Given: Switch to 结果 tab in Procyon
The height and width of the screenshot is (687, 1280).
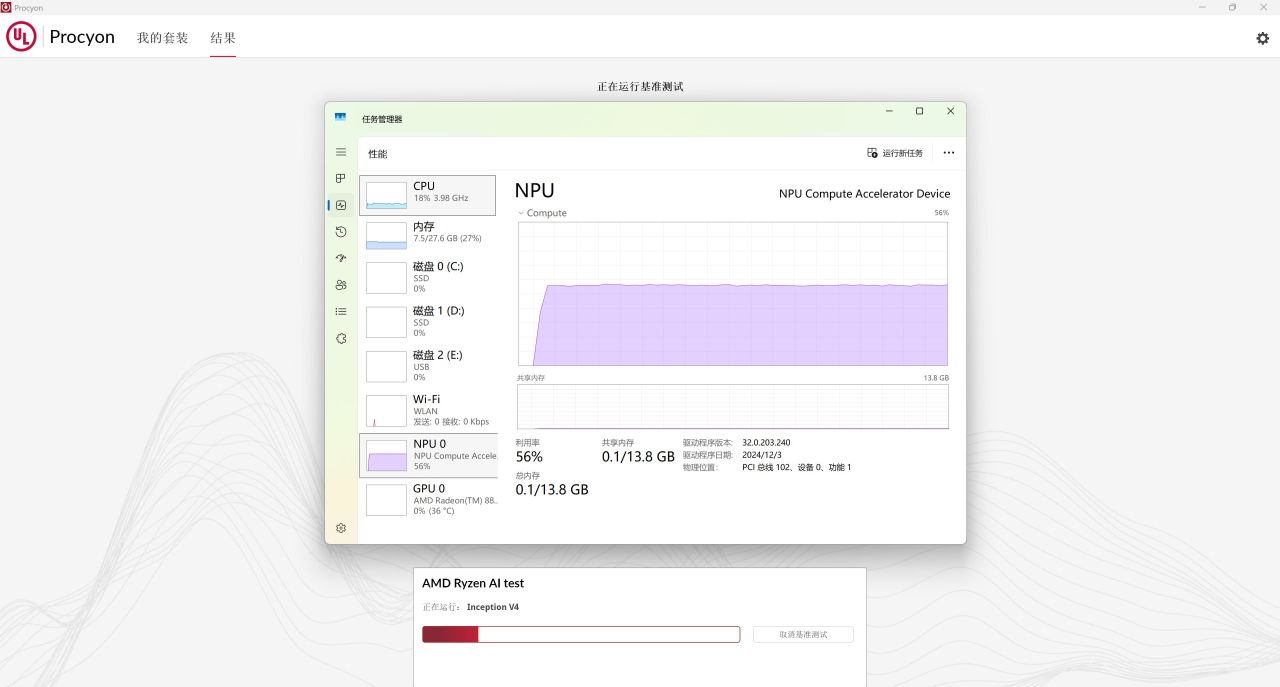Looking at the screenshot, I should [x=223, y=38].
